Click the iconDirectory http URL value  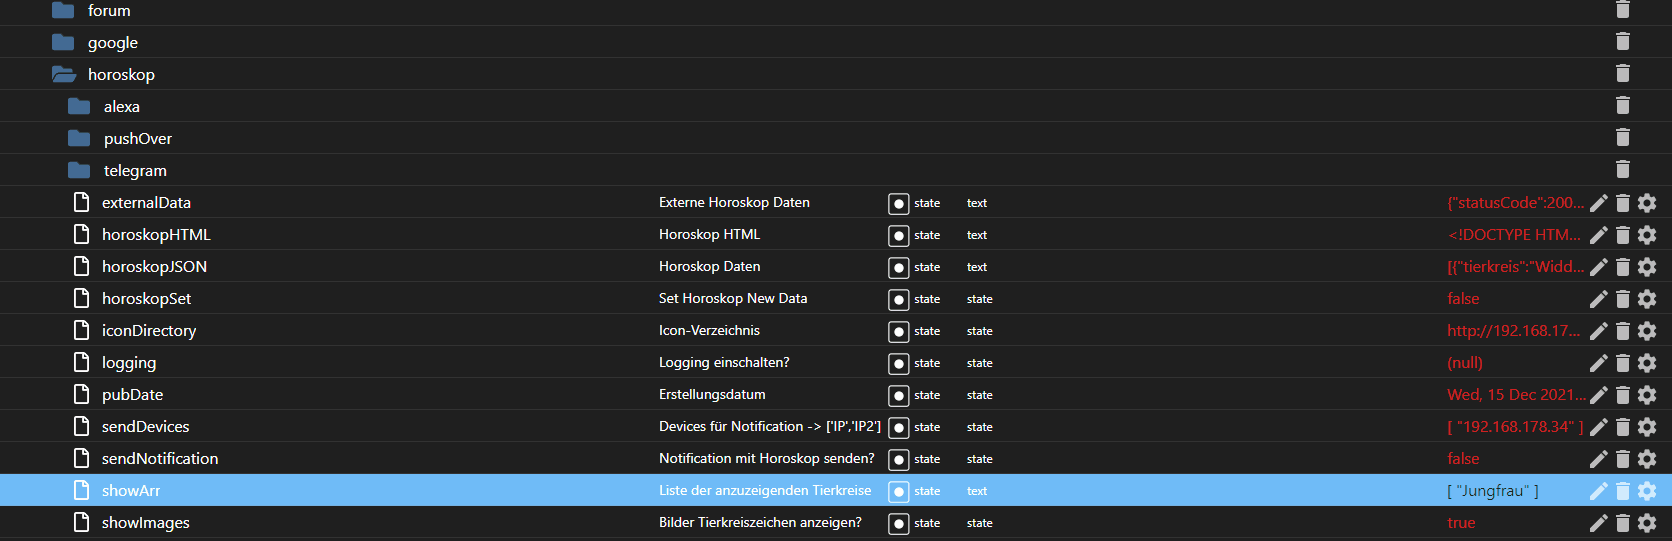click(x=1514, y=331)
